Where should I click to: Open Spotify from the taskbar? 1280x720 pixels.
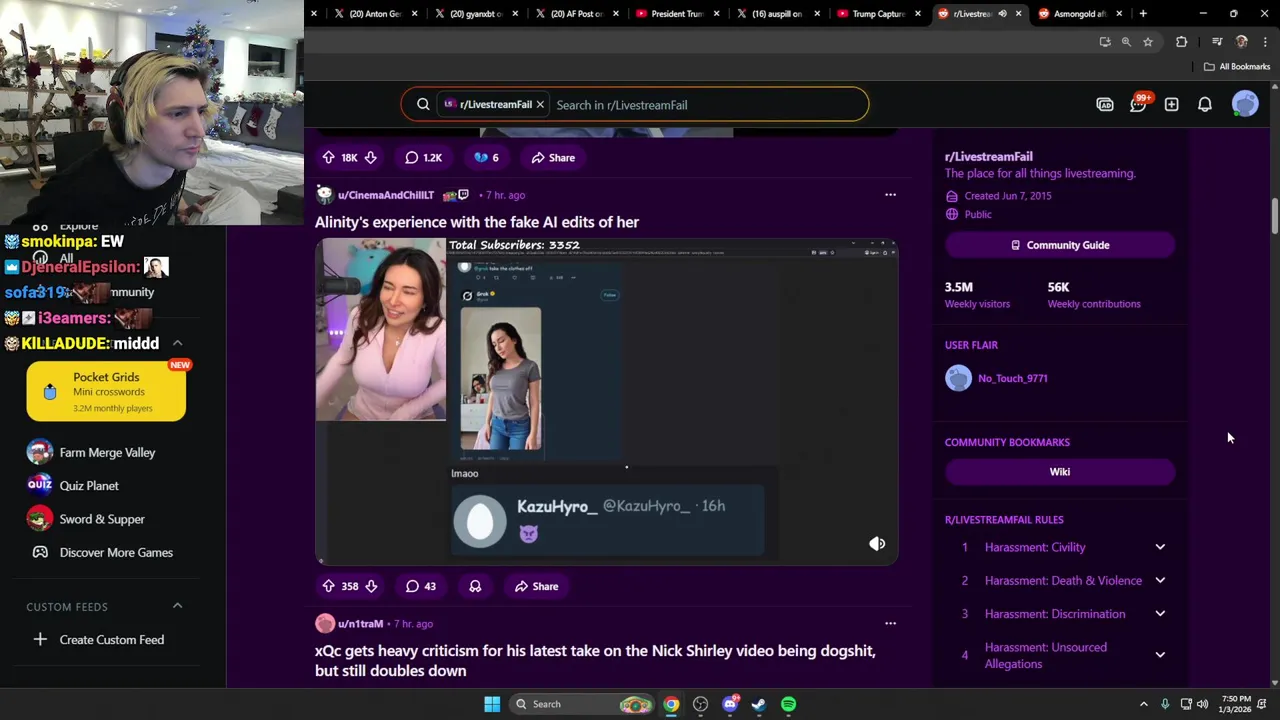click(x=789, y=704)
